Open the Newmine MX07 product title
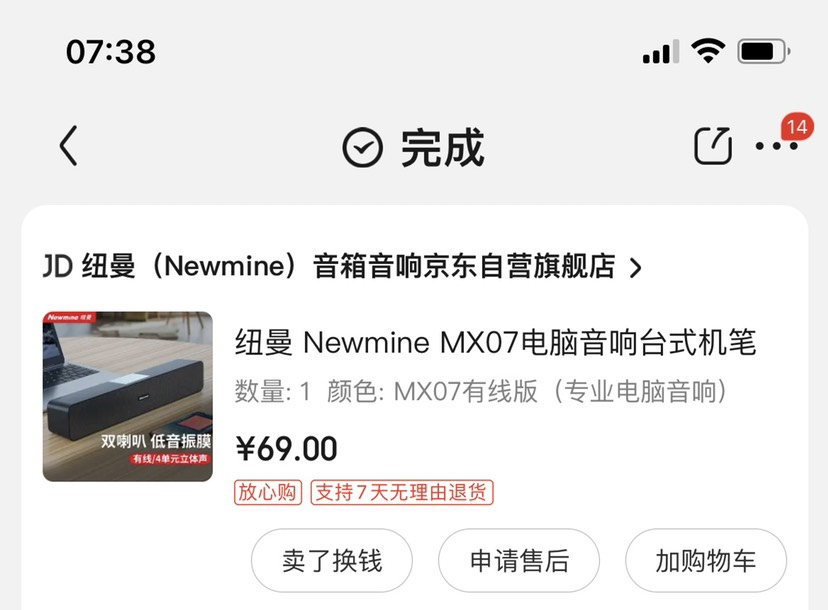828x610 pixels. pyautogui.click(x=495, y=342)
